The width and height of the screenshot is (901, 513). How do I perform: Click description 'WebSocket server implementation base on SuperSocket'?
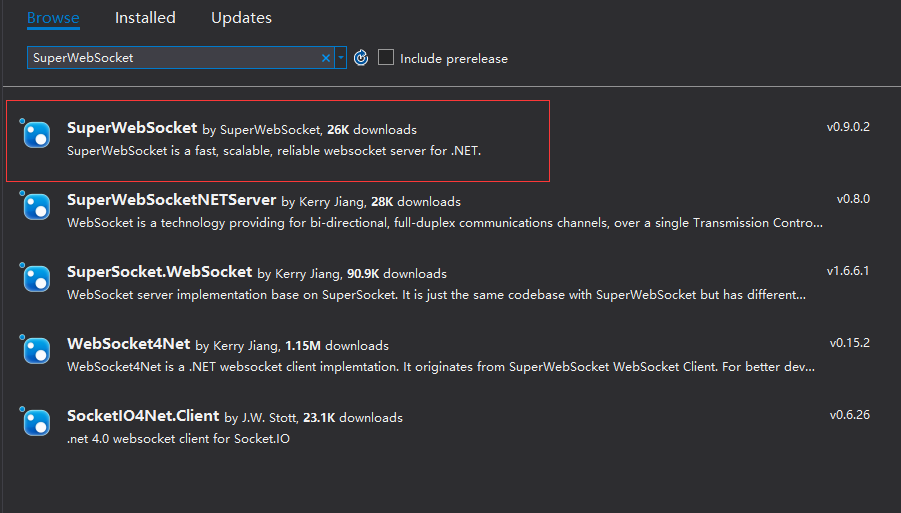[x=437, y=295]
